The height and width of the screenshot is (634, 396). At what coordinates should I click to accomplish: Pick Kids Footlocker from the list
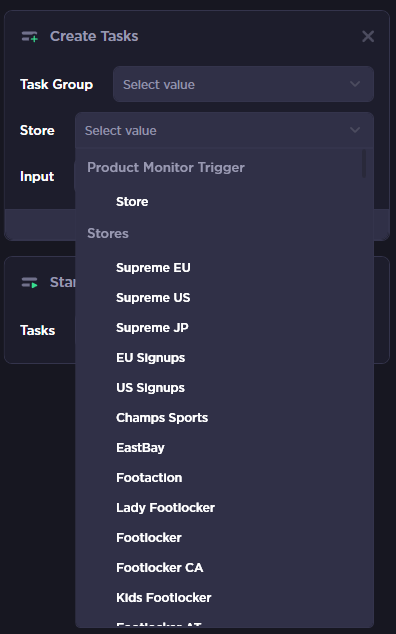224,597
